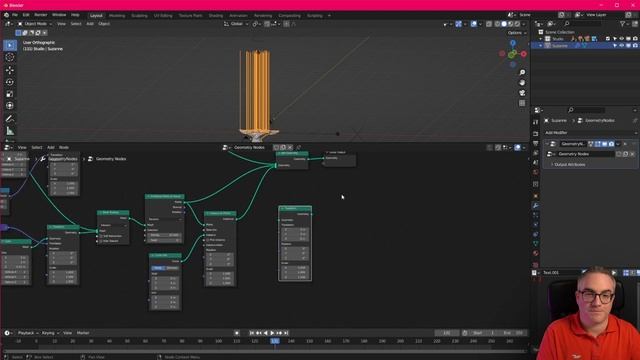The image size is (640, 360).
Task: Toggle modifier show in viewport
Action: [x=604, y=144]
